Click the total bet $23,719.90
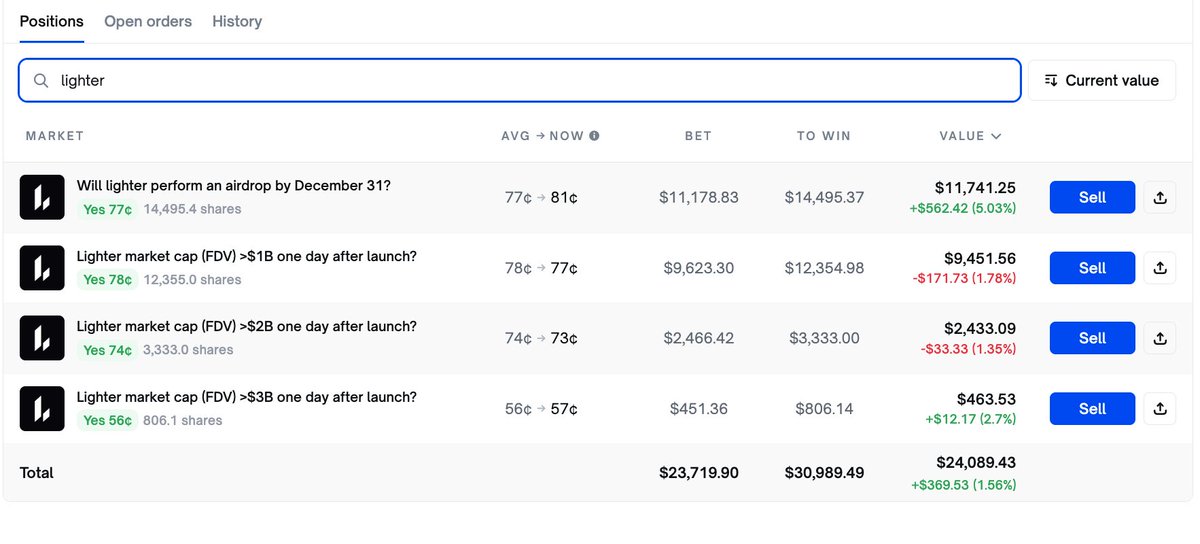This screenshot has height=544, width=1200. (x=699, y=472)
